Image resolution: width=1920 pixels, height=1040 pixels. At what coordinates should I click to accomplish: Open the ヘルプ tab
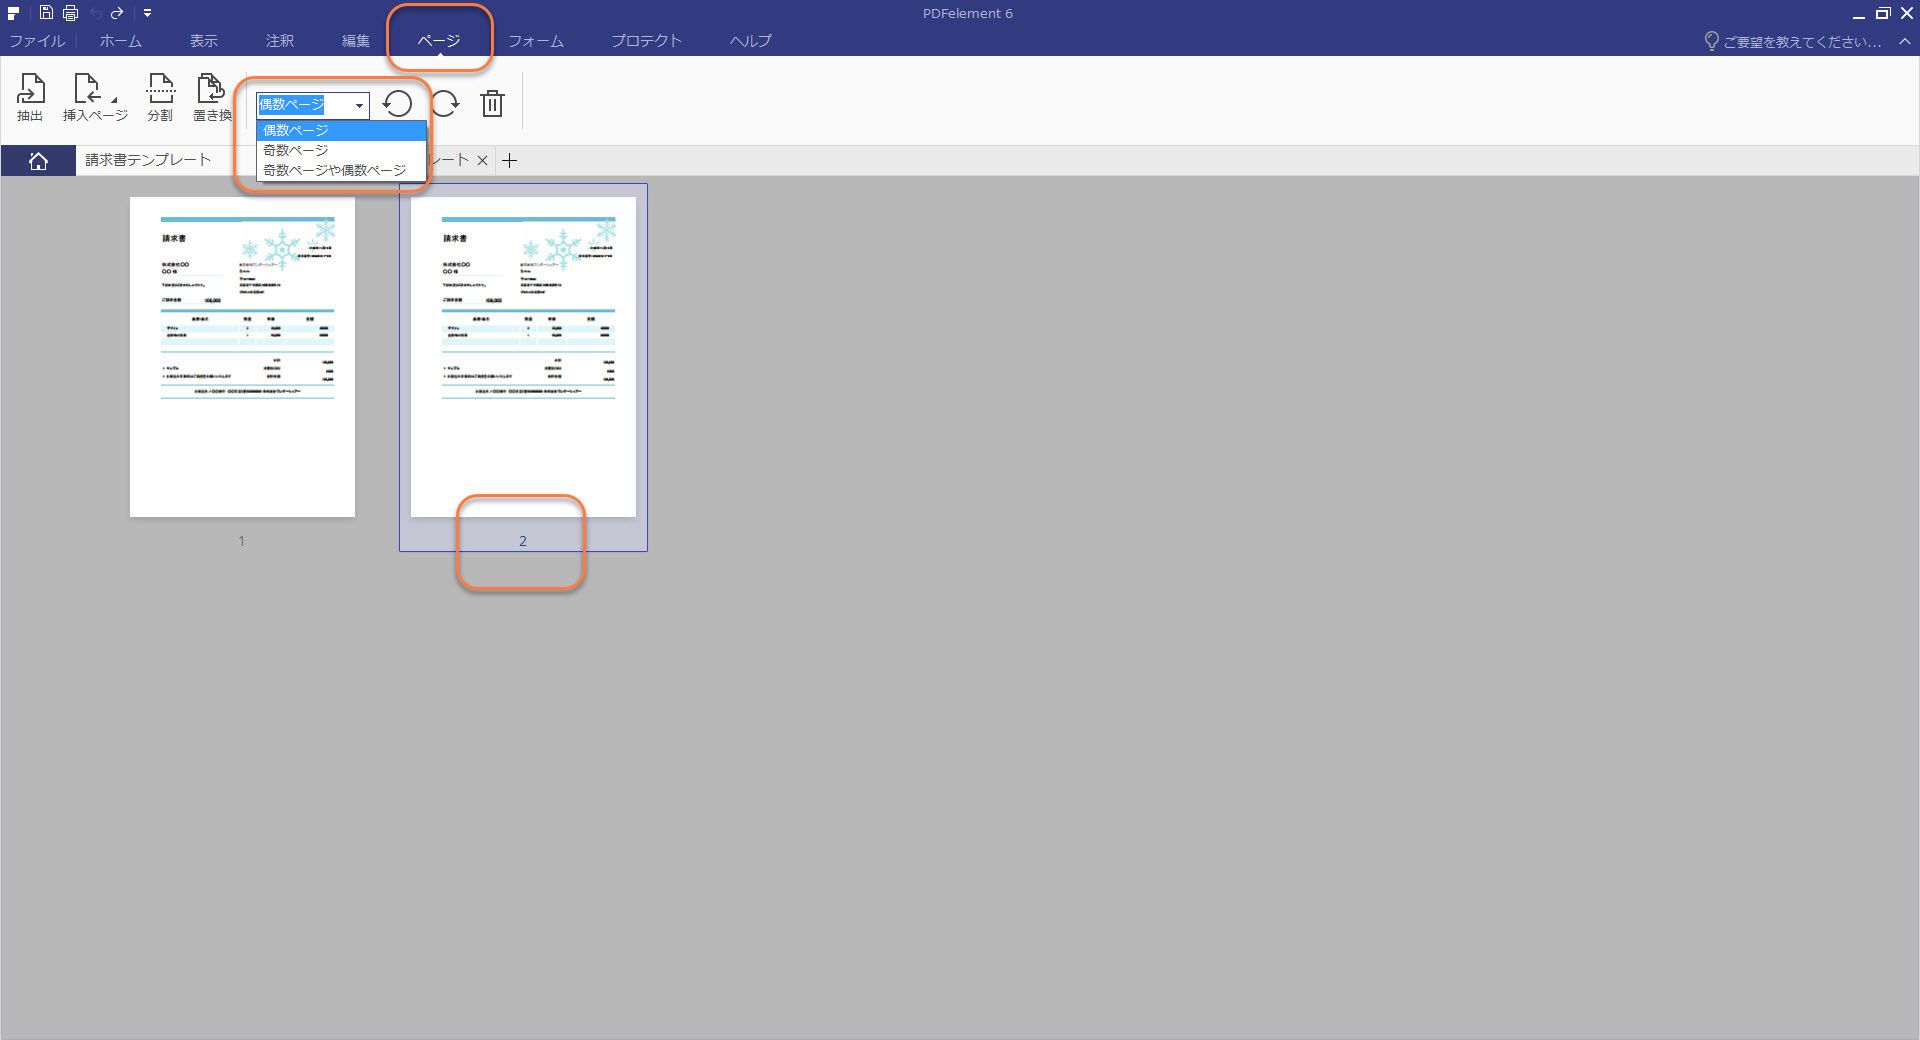coord(750,41)
